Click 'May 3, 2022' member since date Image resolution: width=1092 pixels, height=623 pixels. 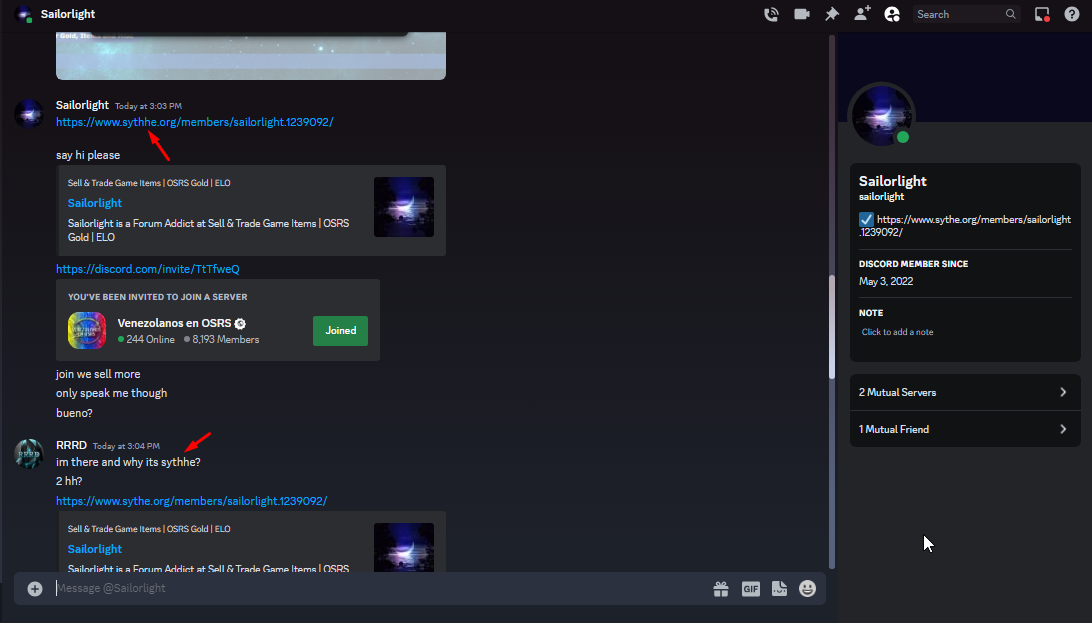pyautogui.click(x=886, y=281)
